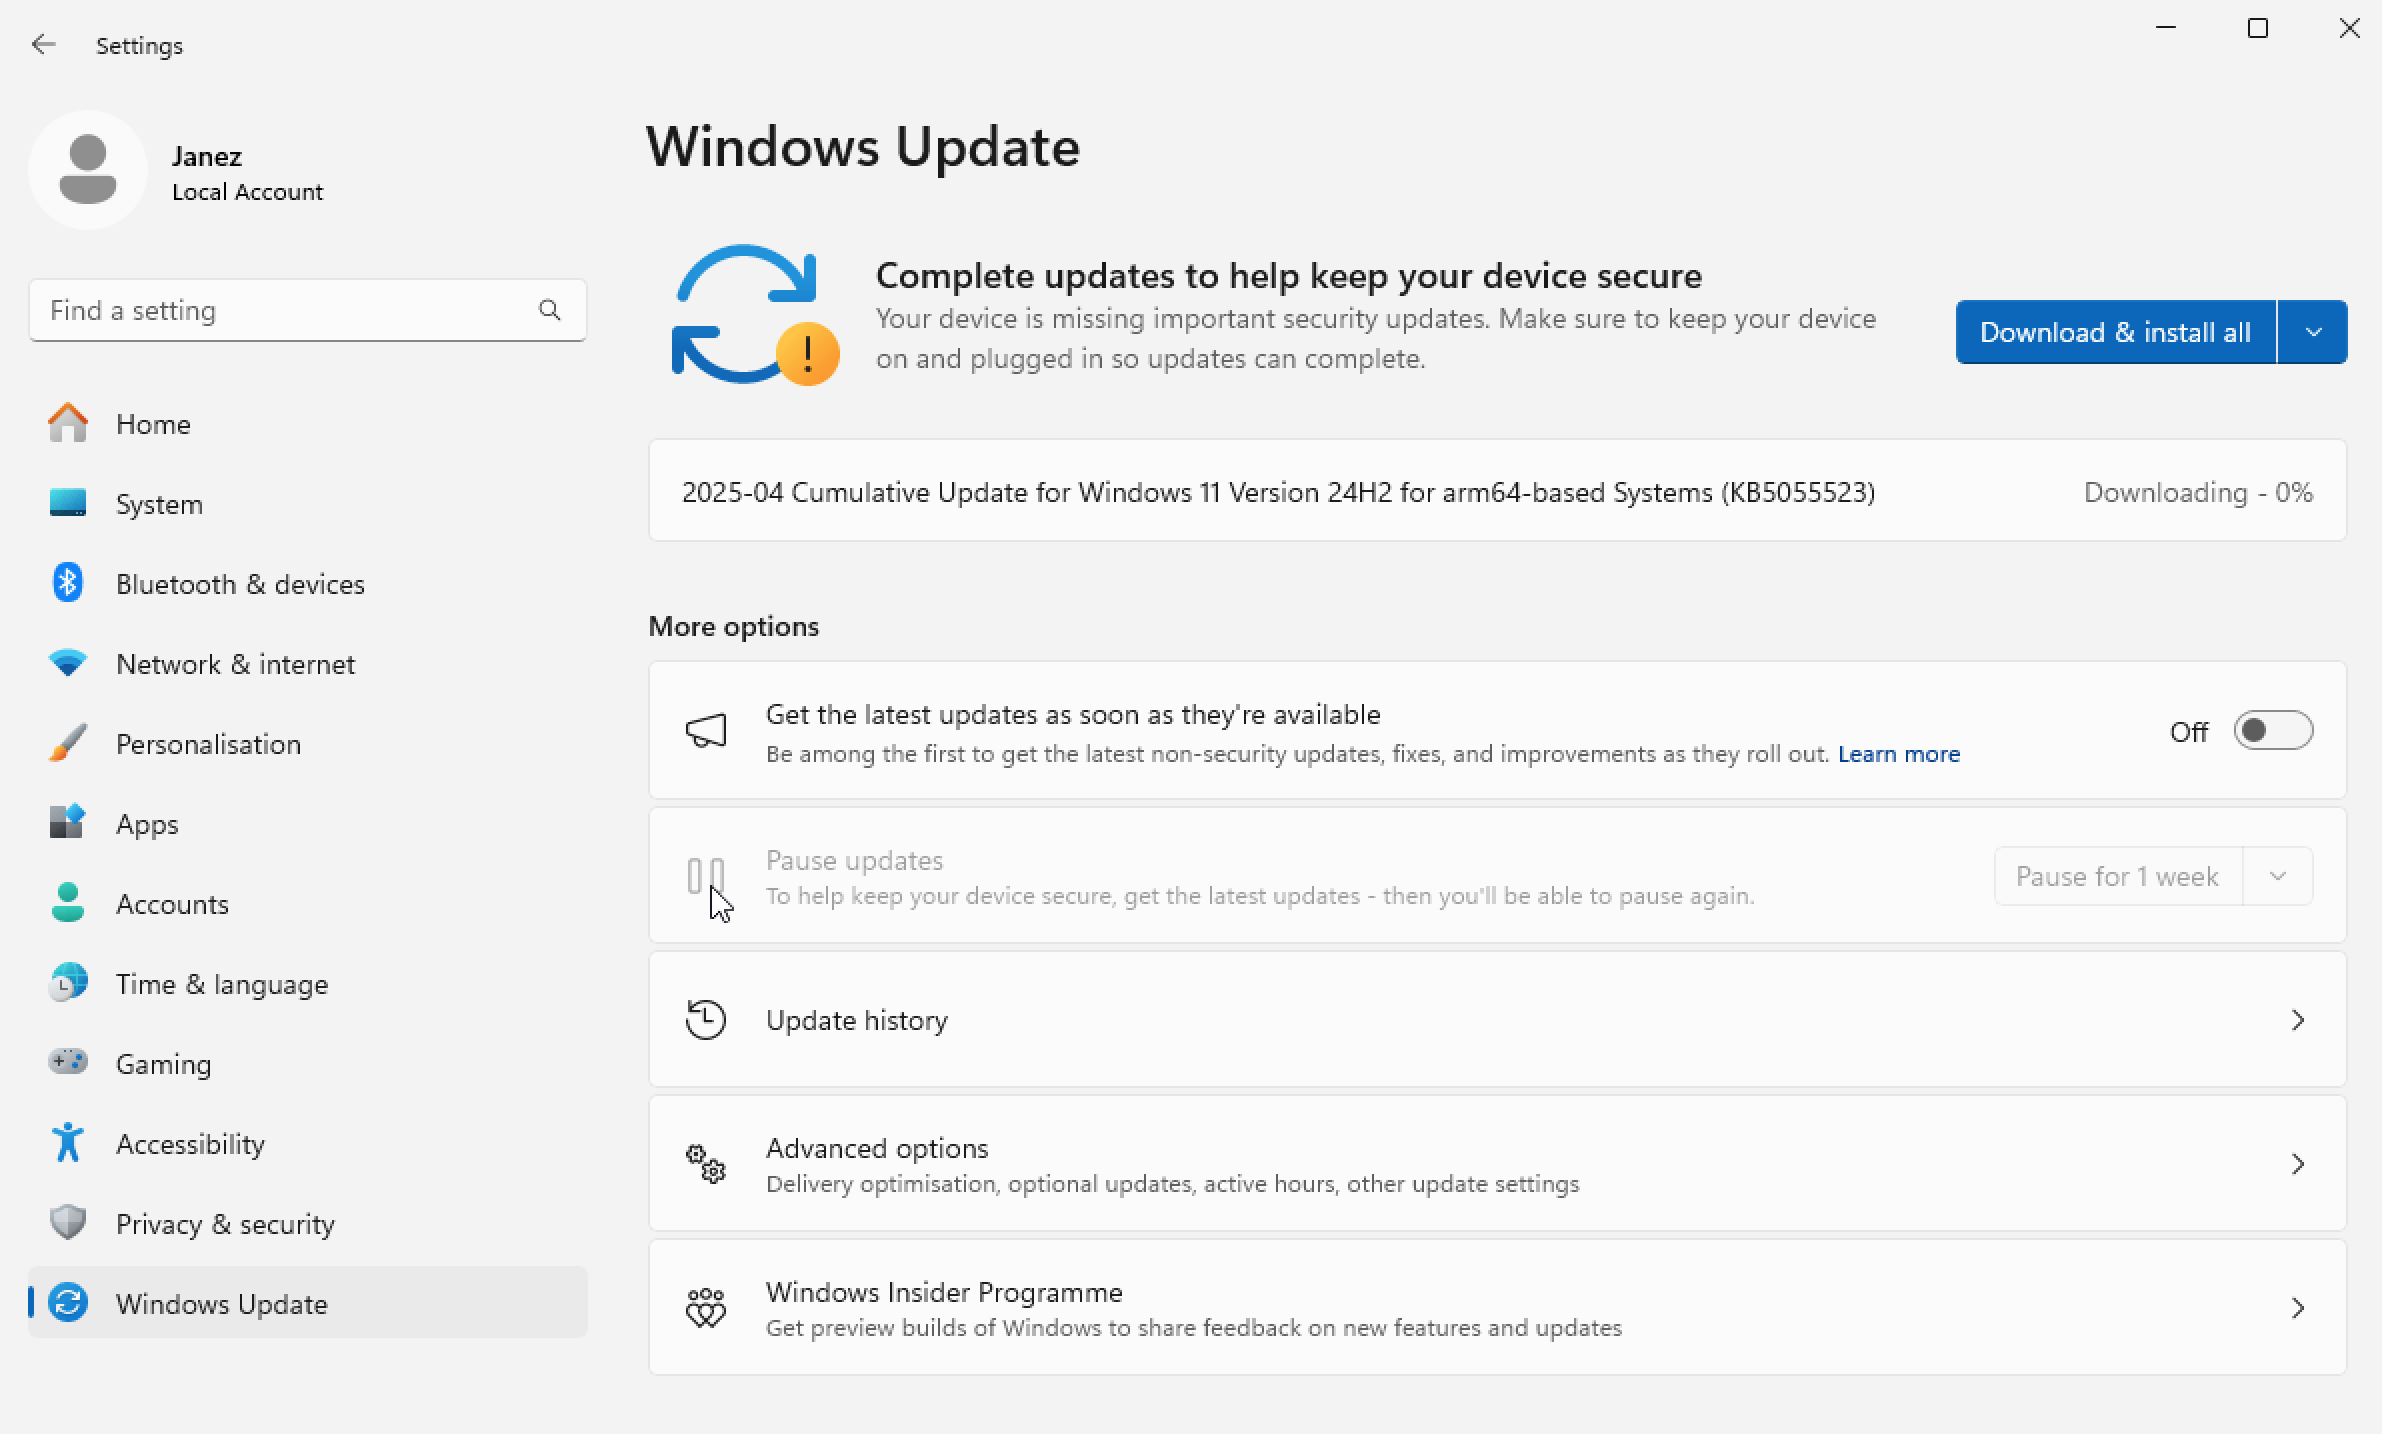This screenshot has height=1434, width=2382.
Task: Click the search magnifier icon
Action: coord(549,310)
